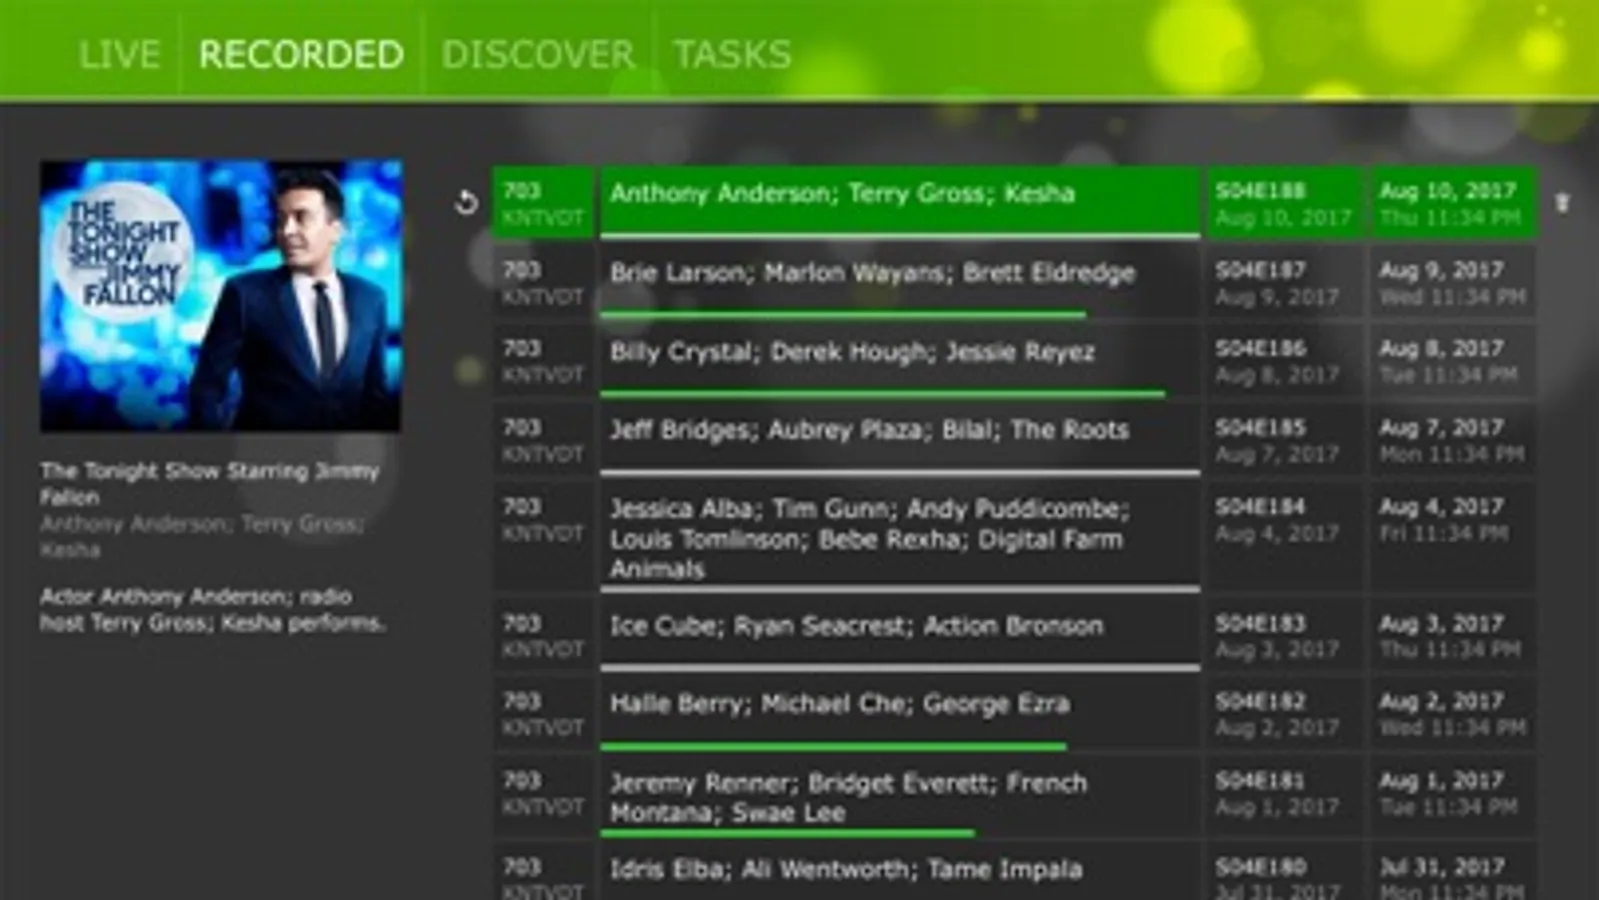Screen dimensions: 1599x900
Task: Click the S04E185 episode number cell
Action: 1283,439
